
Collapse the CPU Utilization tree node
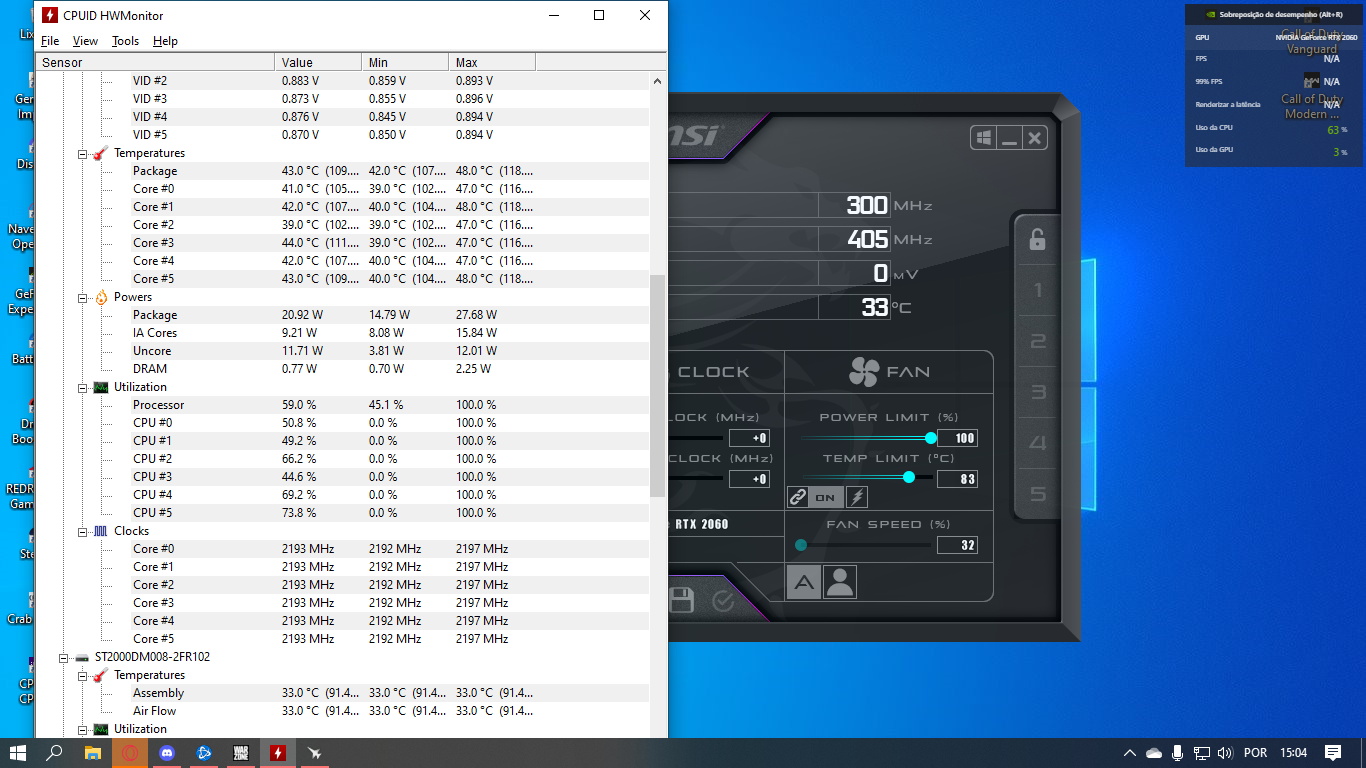coord(84,388)
